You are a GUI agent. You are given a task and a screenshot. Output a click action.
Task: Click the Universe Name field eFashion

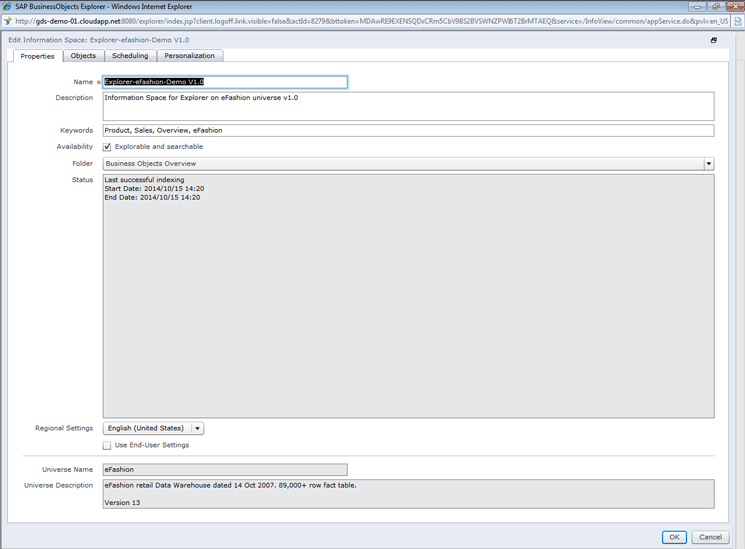(x=225, y=470)
